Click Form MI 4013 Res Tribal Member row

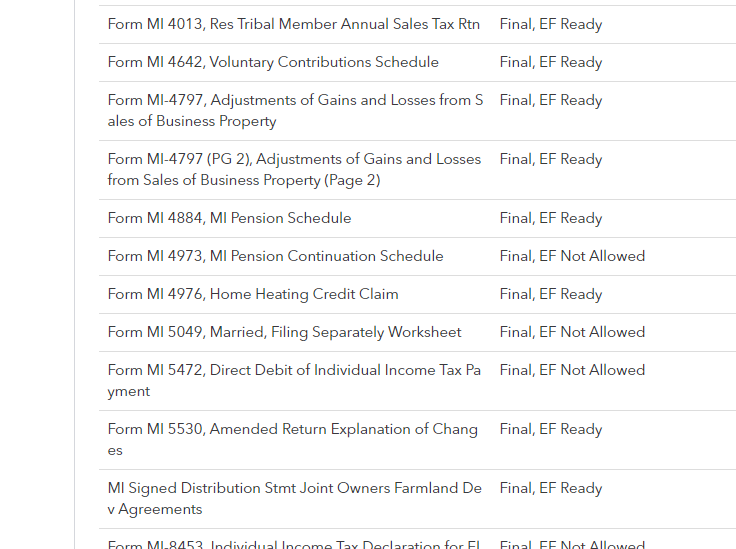[x=293, y=24]
